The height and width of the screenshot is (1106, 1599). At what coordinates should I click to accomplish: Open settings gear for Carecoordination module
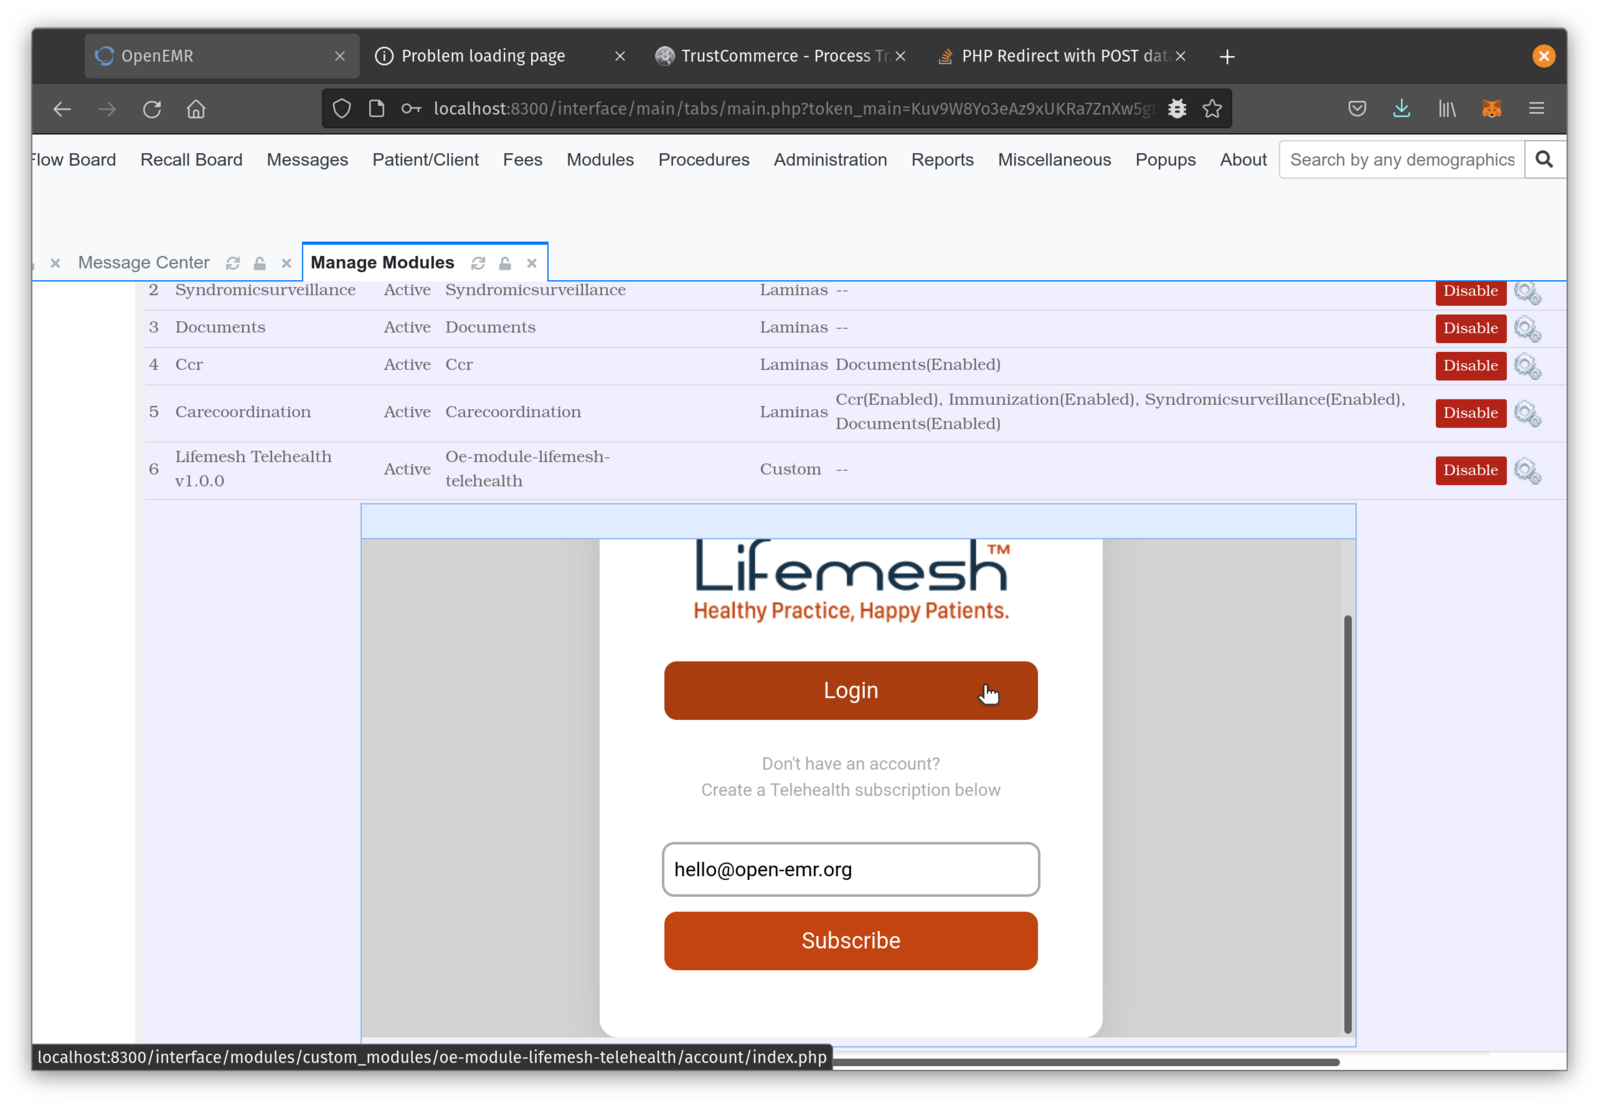click(x=1527, y=413)
